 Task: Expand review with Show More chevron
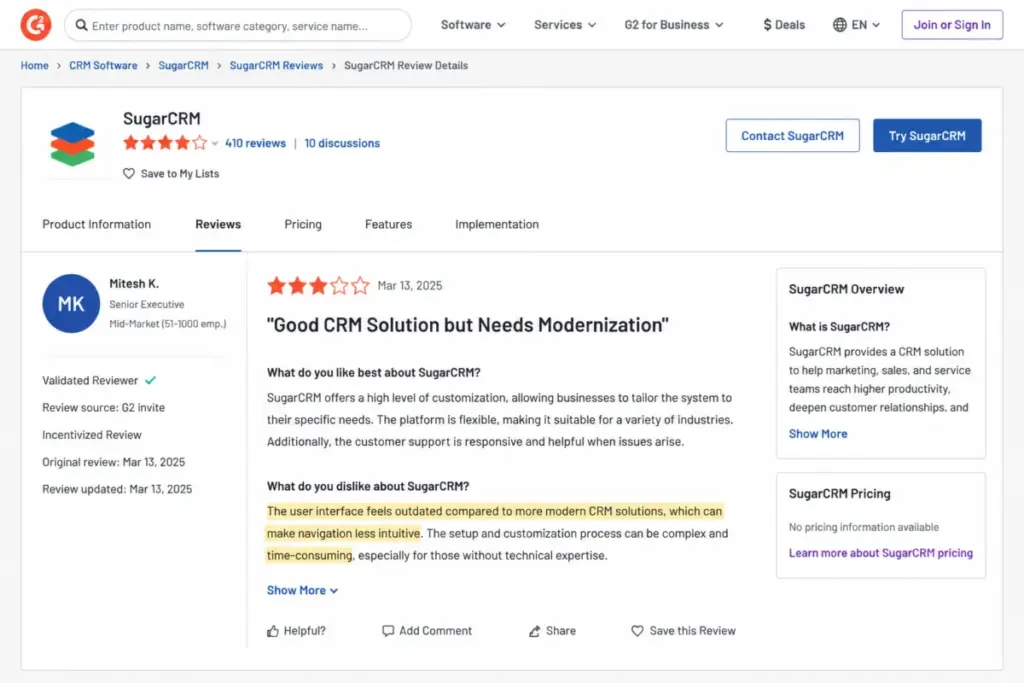click(x=302, y=590)
